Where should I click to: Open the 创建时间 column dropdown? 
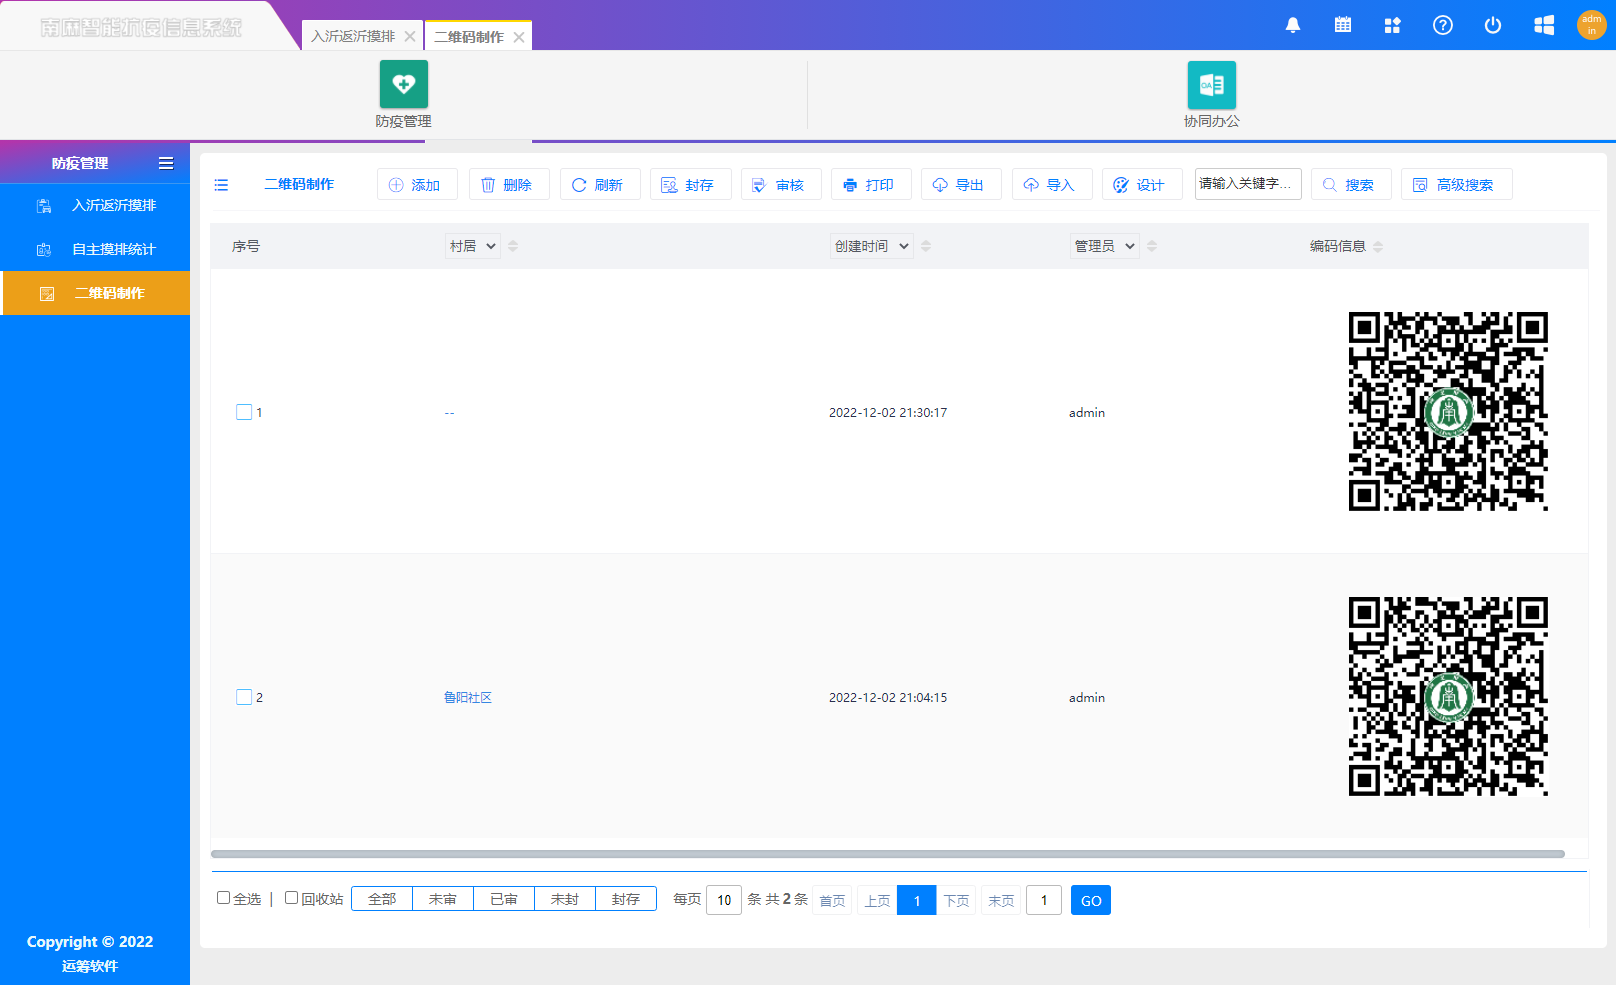(872, 246)
